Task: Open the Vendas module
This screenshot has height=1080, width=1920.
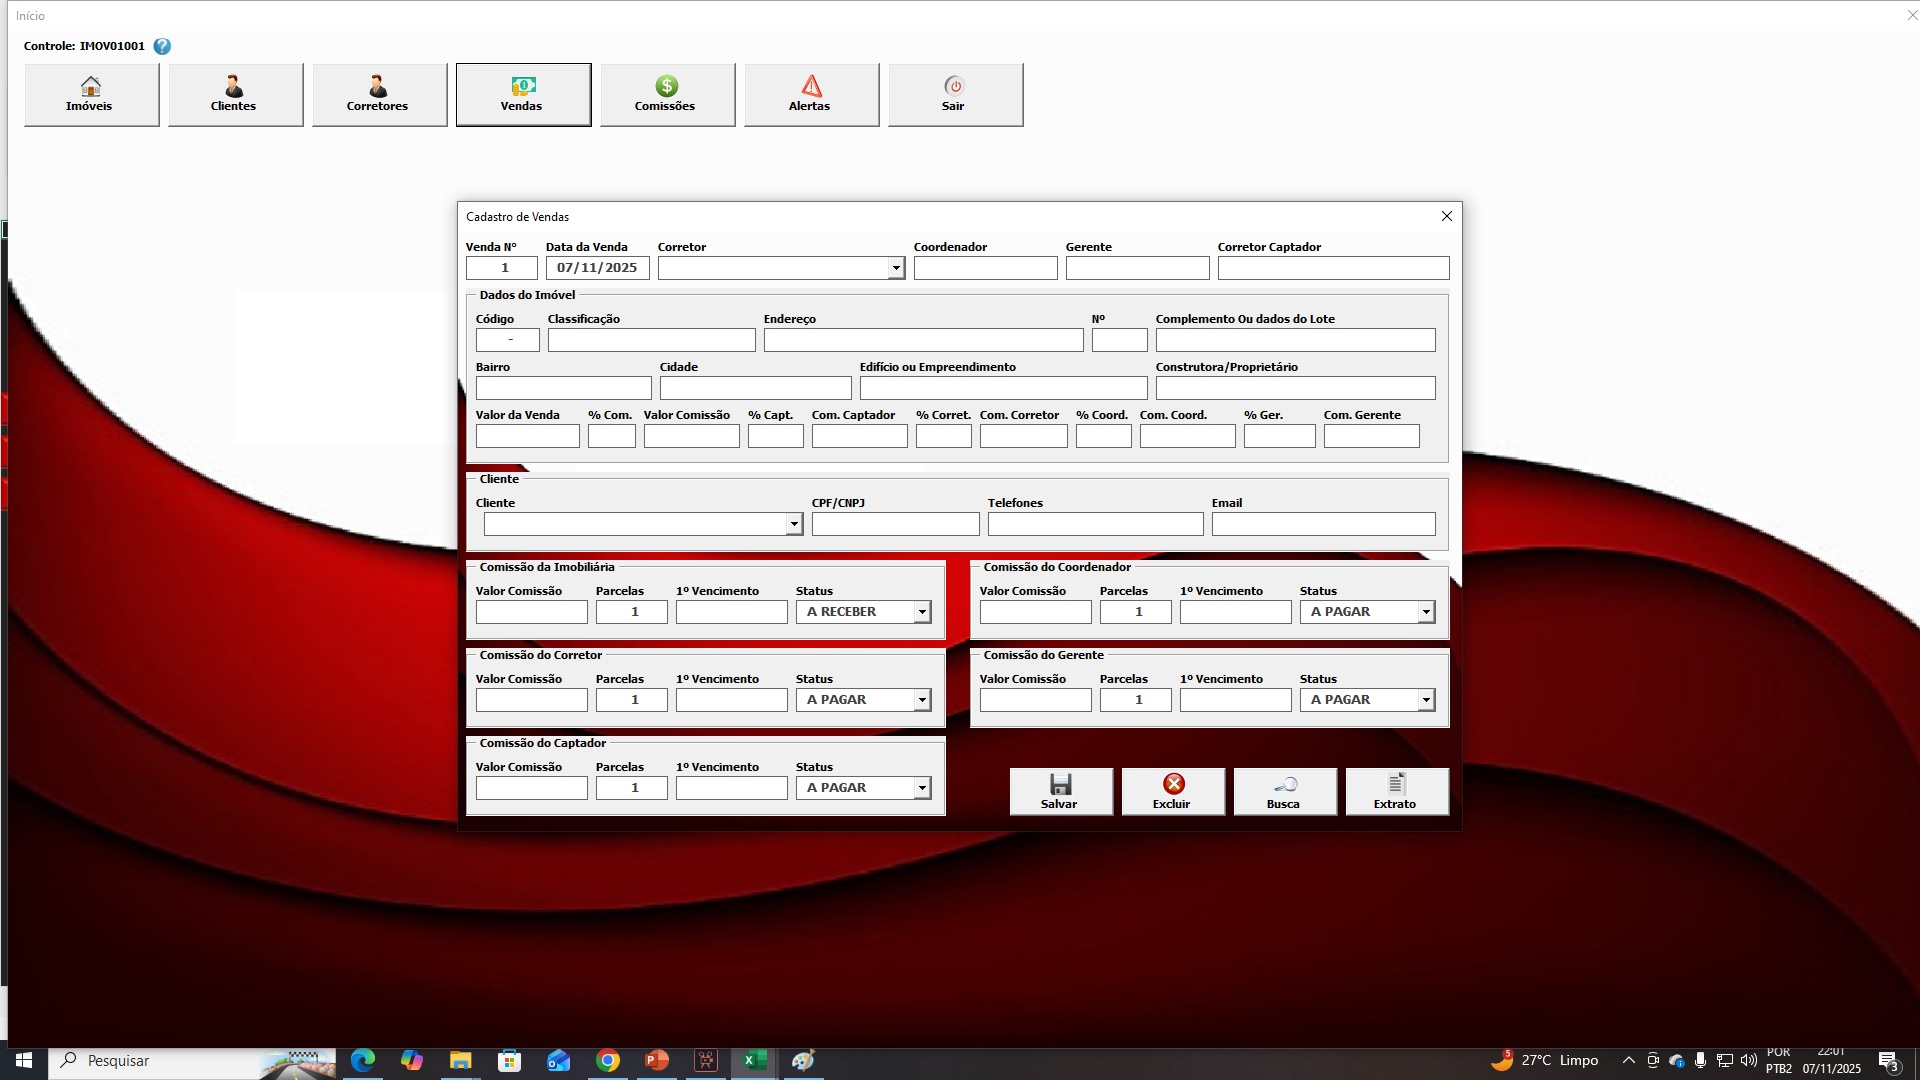Action: click(x=523, y=95)
